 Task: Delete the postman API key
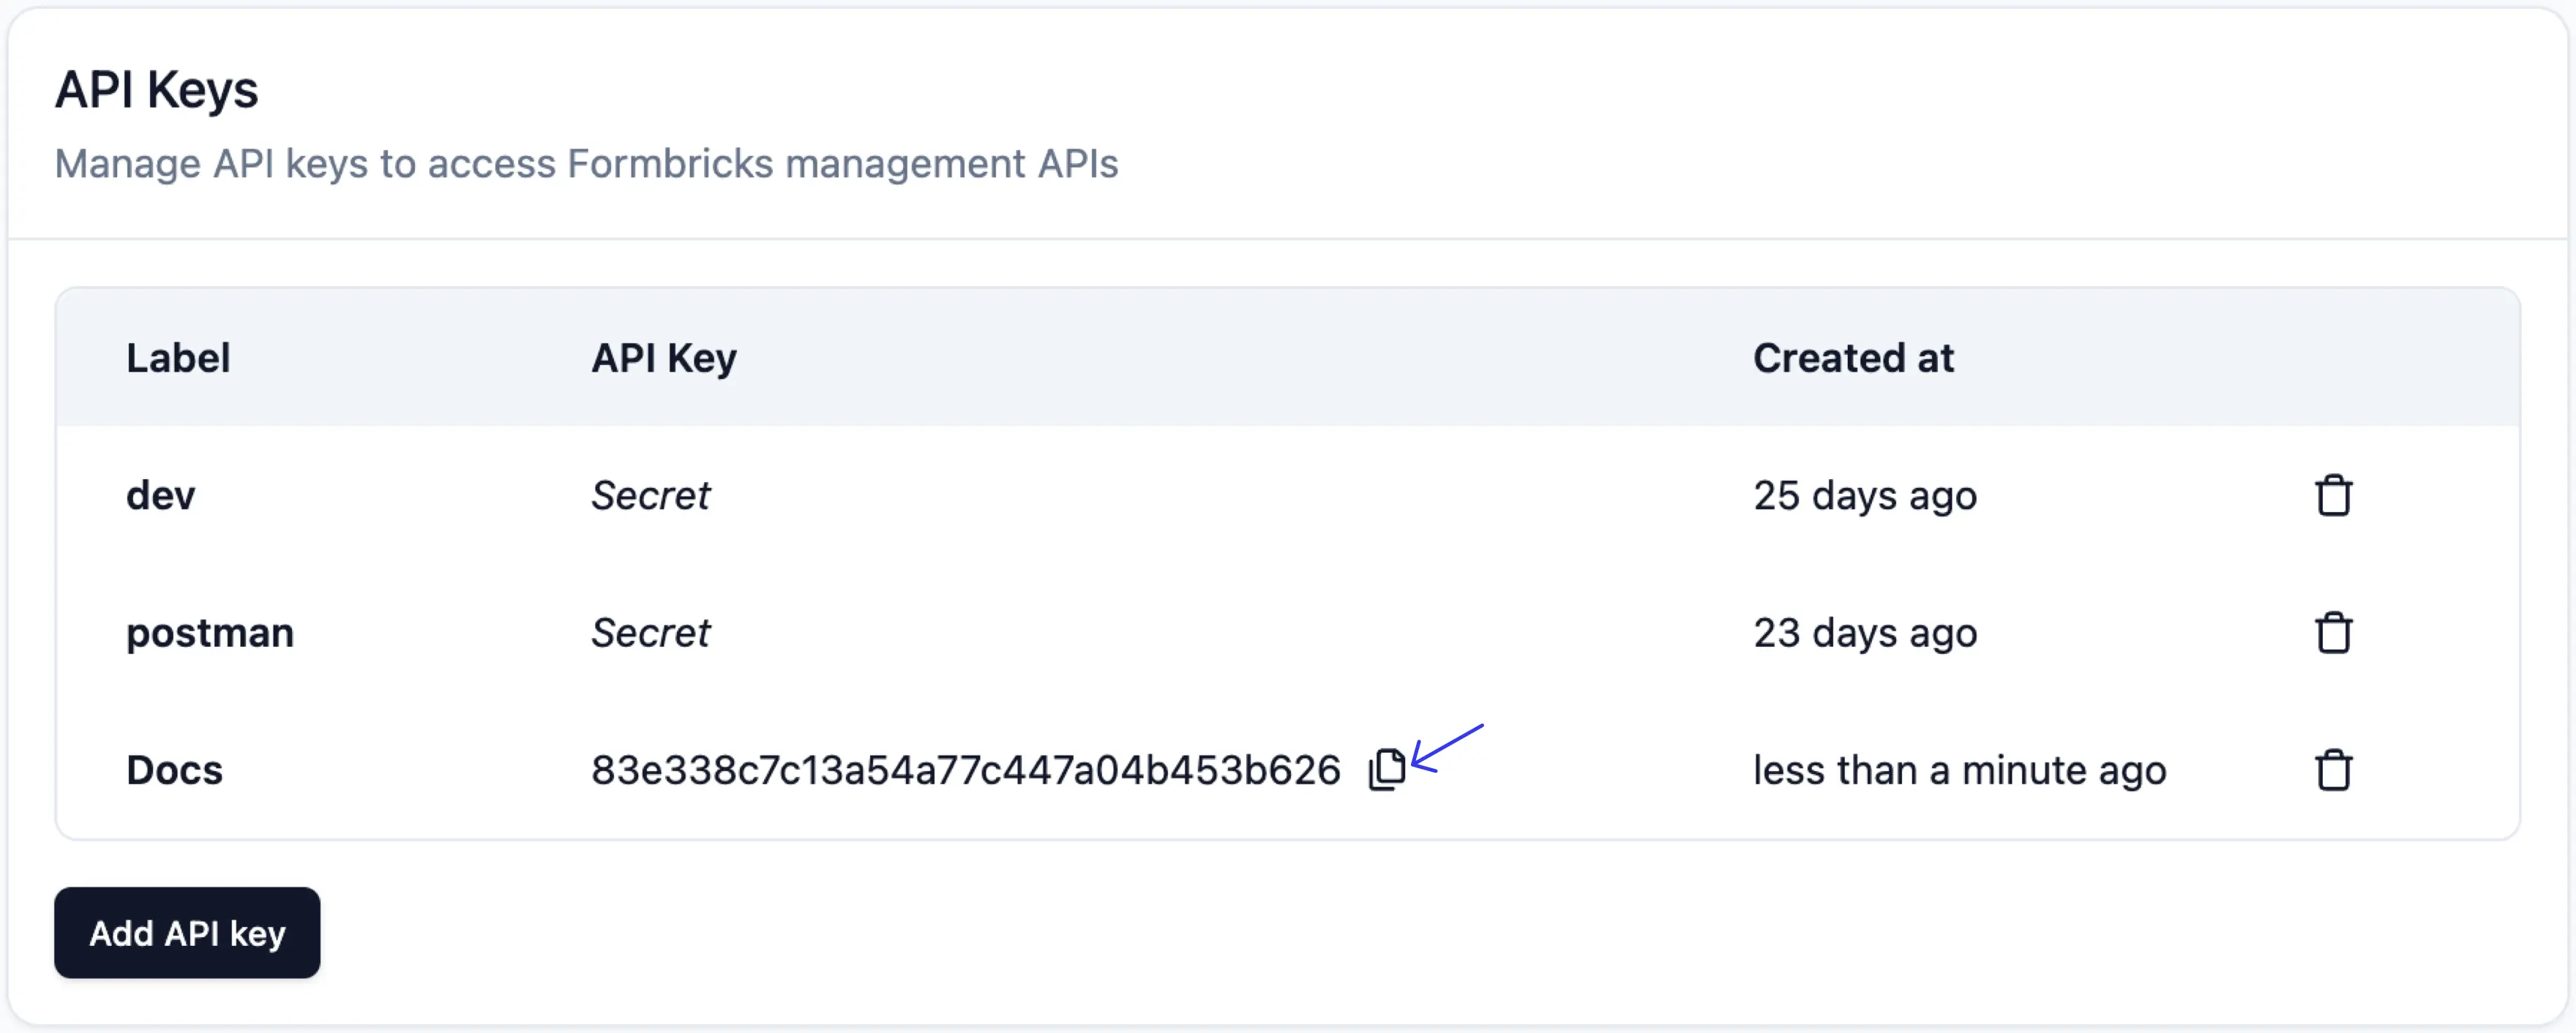2333,632
